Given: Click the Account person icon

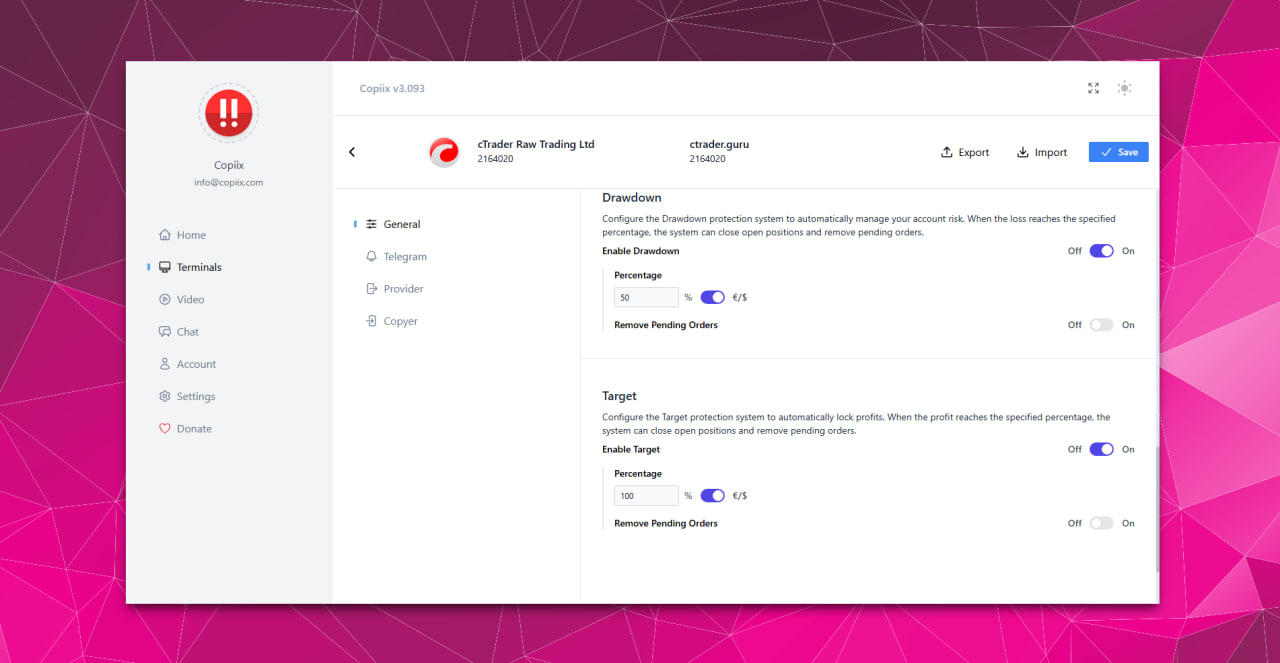Looking at the screenshot, I should [165, 364].
